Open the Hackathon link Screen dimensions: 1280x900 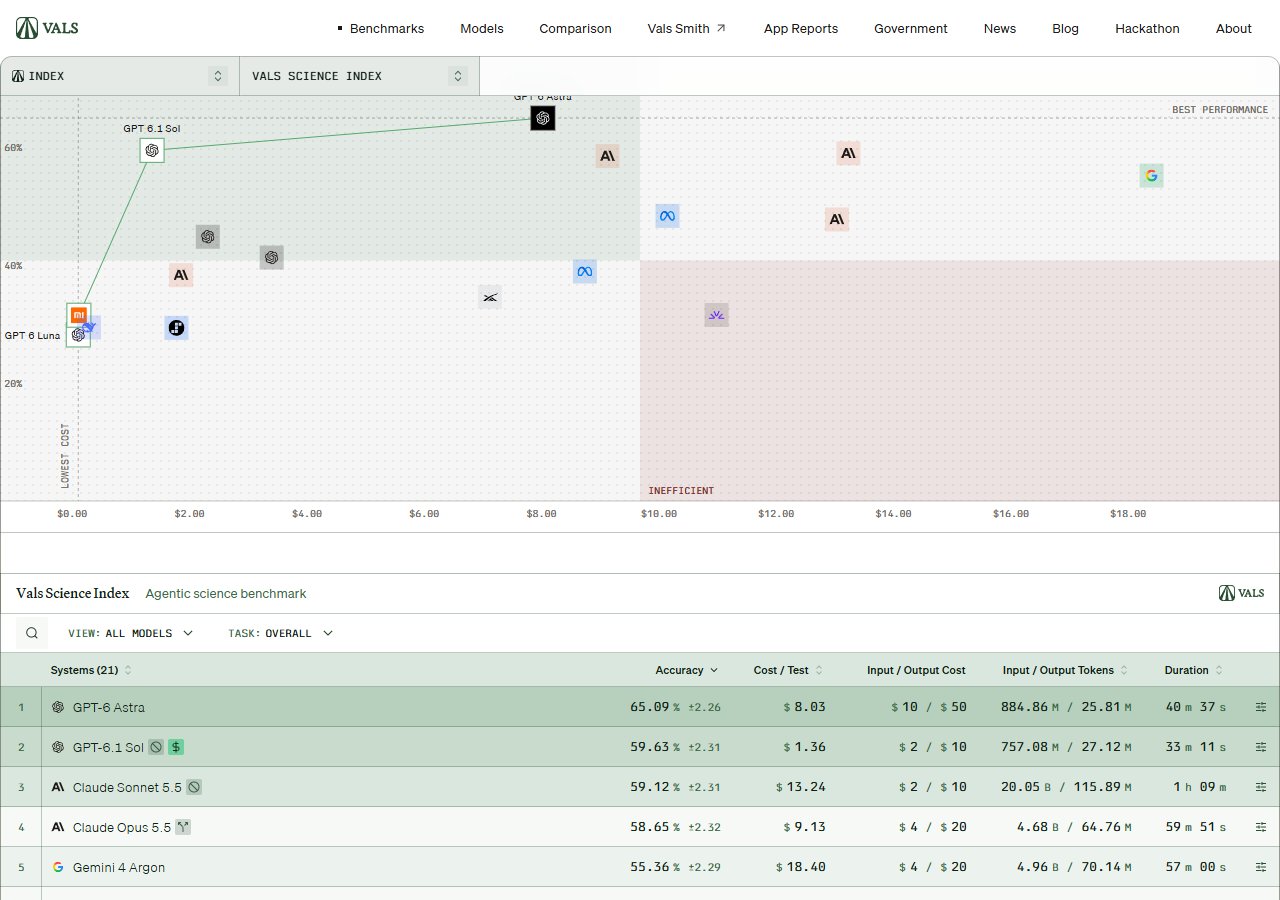[x=1147, y=28]
